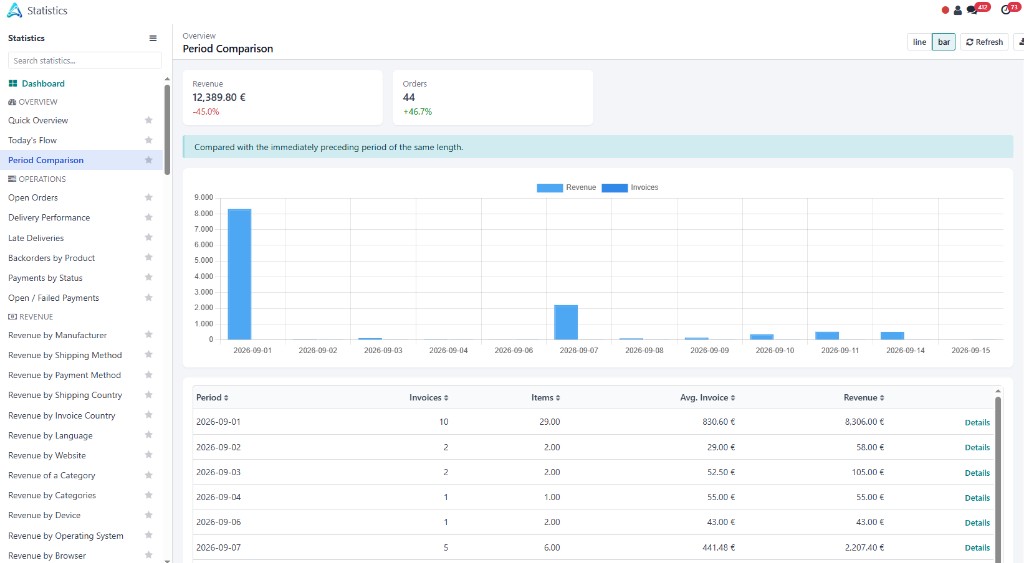The height and width of the screenshot is (563, 1024).
Task: Click the 8,306.00 € revenue cell
Action: pos(864,422)
